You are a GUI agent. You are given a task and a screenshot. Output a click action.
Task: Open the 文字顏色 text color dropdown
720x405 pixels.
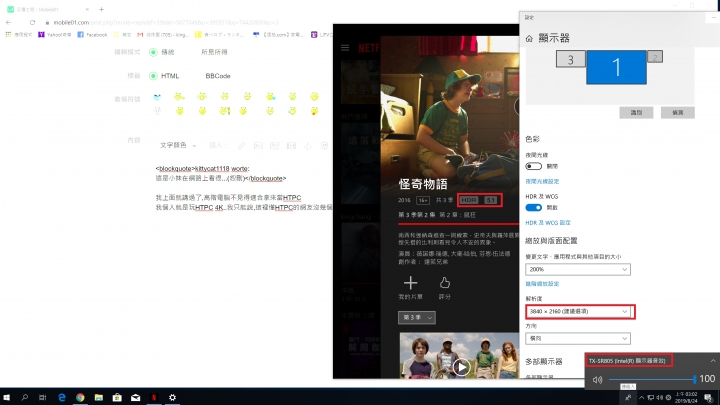tap(178, 145)
